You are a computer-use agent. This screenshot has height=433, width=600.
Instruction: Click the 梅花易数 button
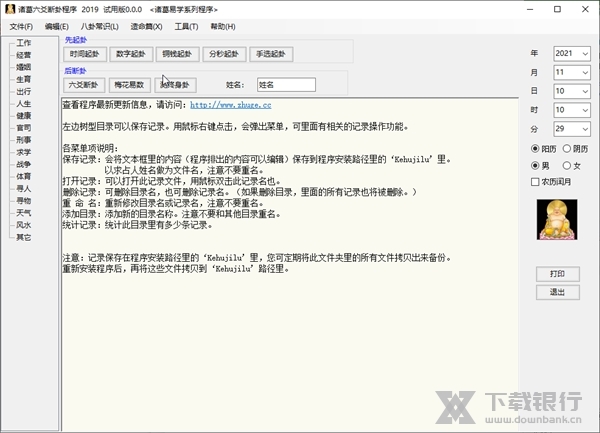pos(129,85)
